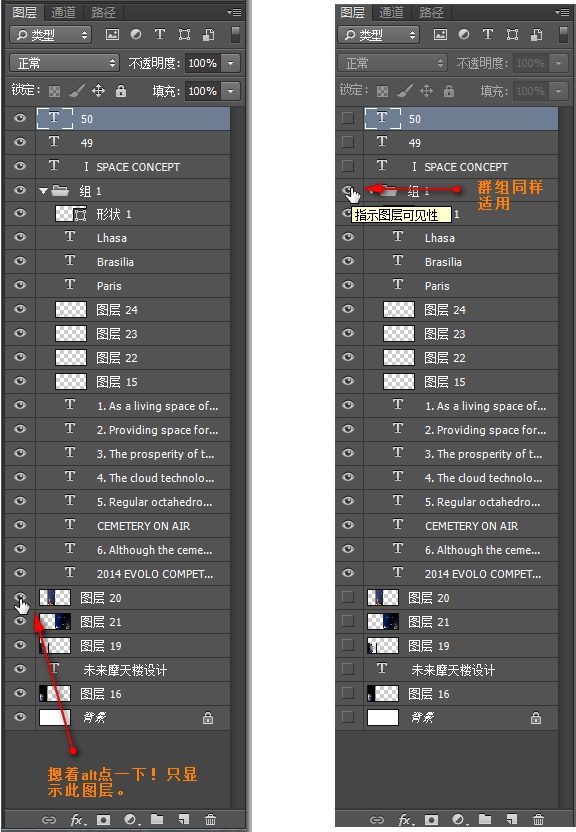
Task: Open the 不透明度 dropdown arrow in left panel
Action: tap(231, 63)
